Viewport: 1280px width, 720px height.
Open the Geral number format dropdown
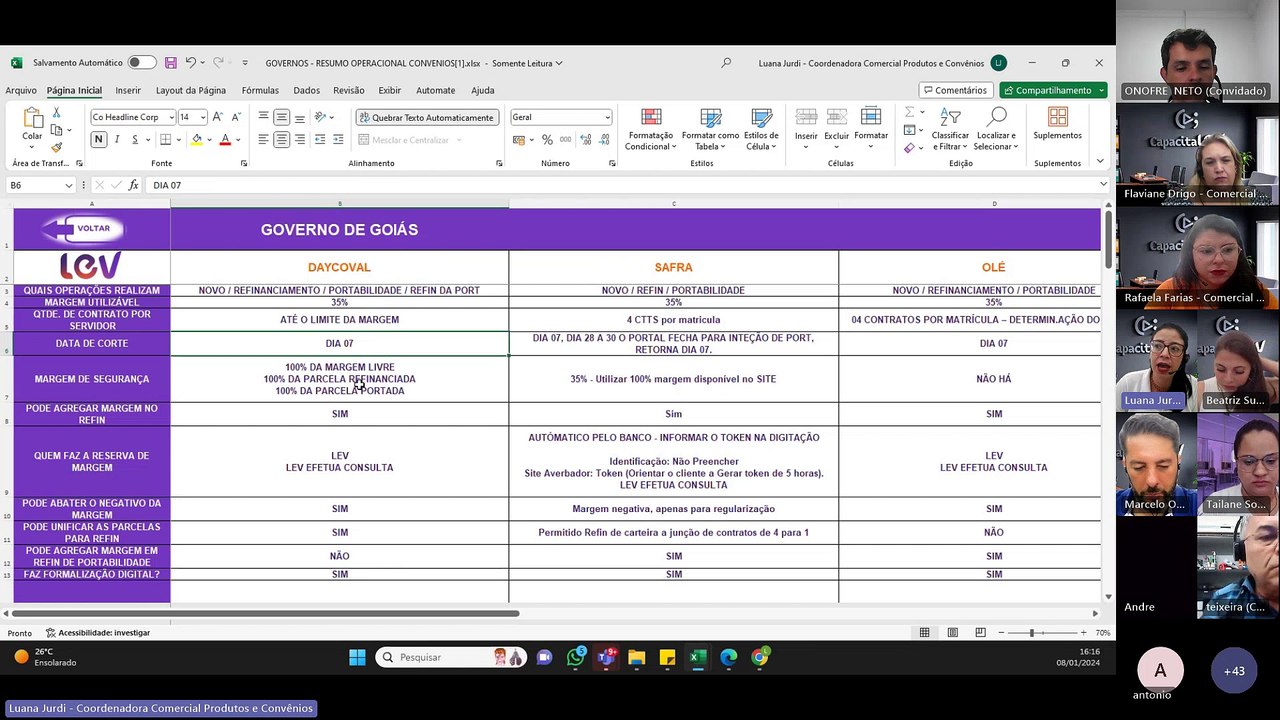pyautogui.click(x=607, y=117)
